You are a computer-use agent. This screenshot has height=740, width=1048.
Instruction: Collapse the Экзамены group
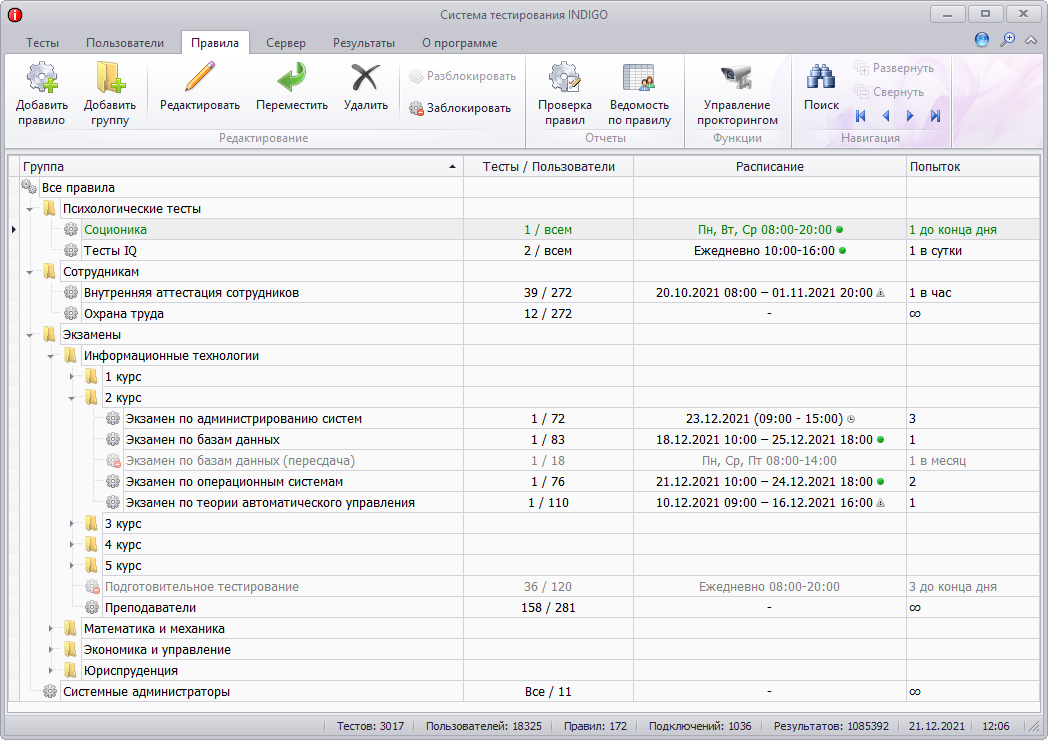point(29,335)
